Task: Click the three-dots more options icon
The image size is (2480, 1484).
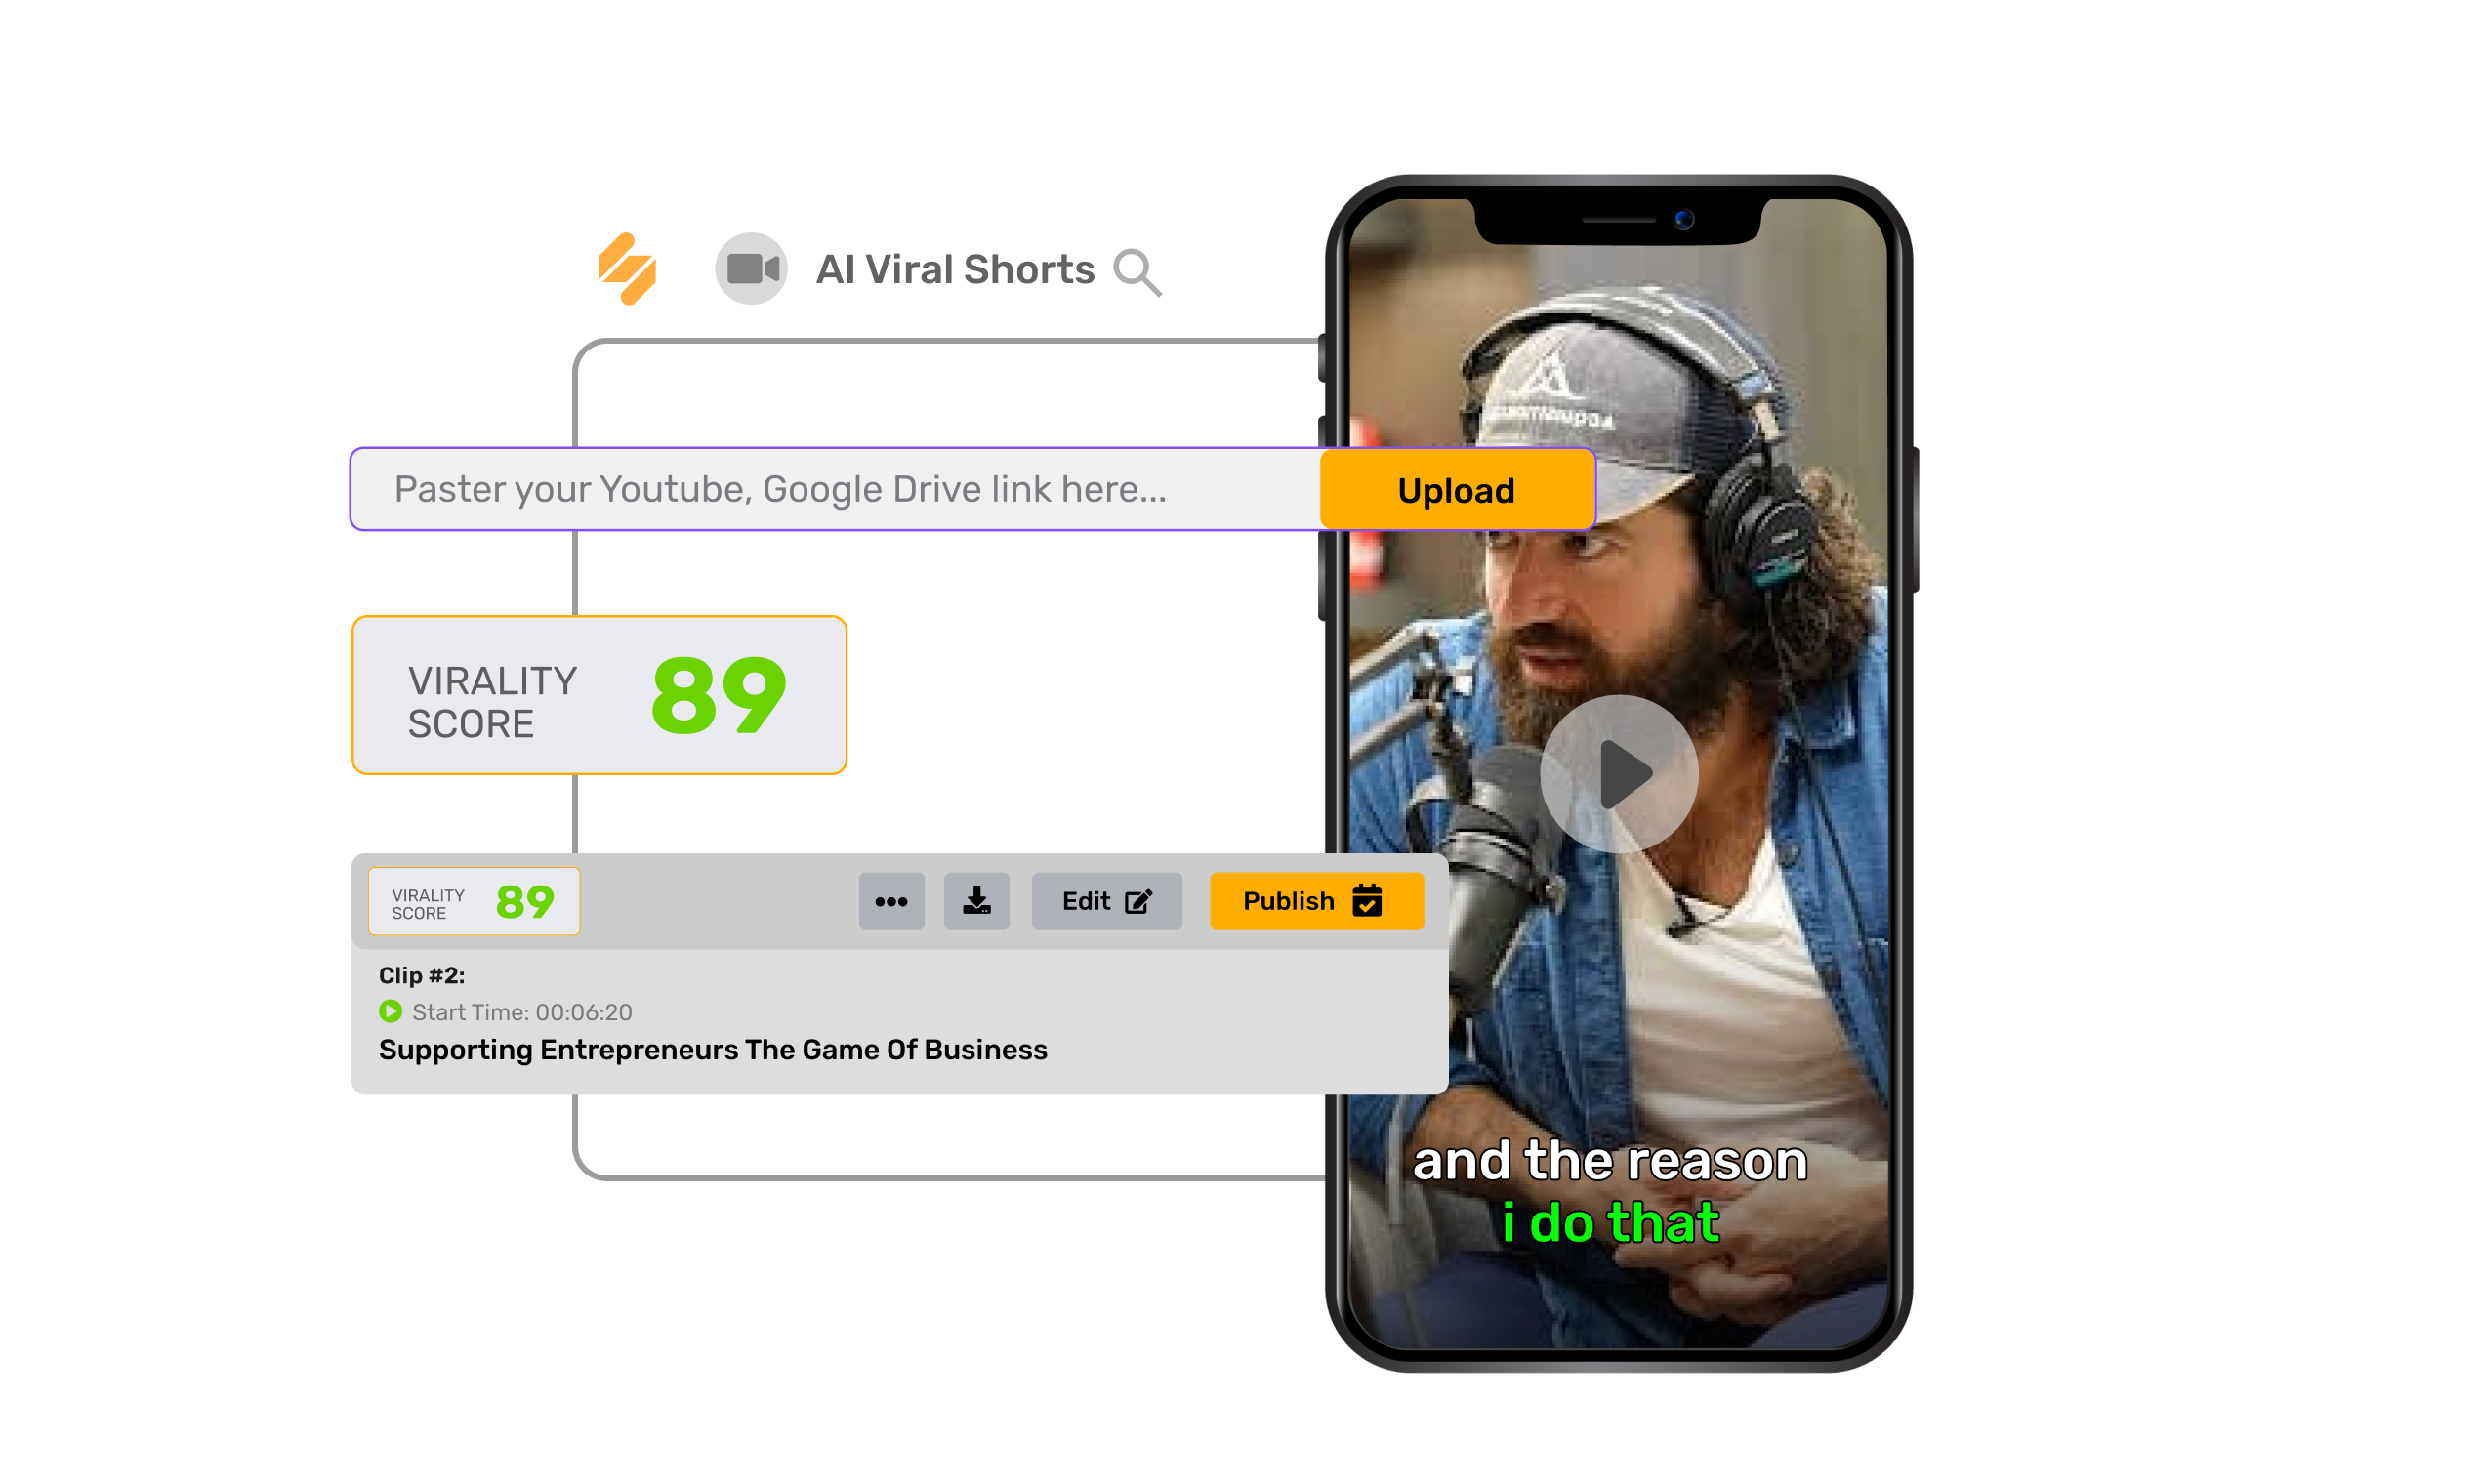Action: coord(892,903)
